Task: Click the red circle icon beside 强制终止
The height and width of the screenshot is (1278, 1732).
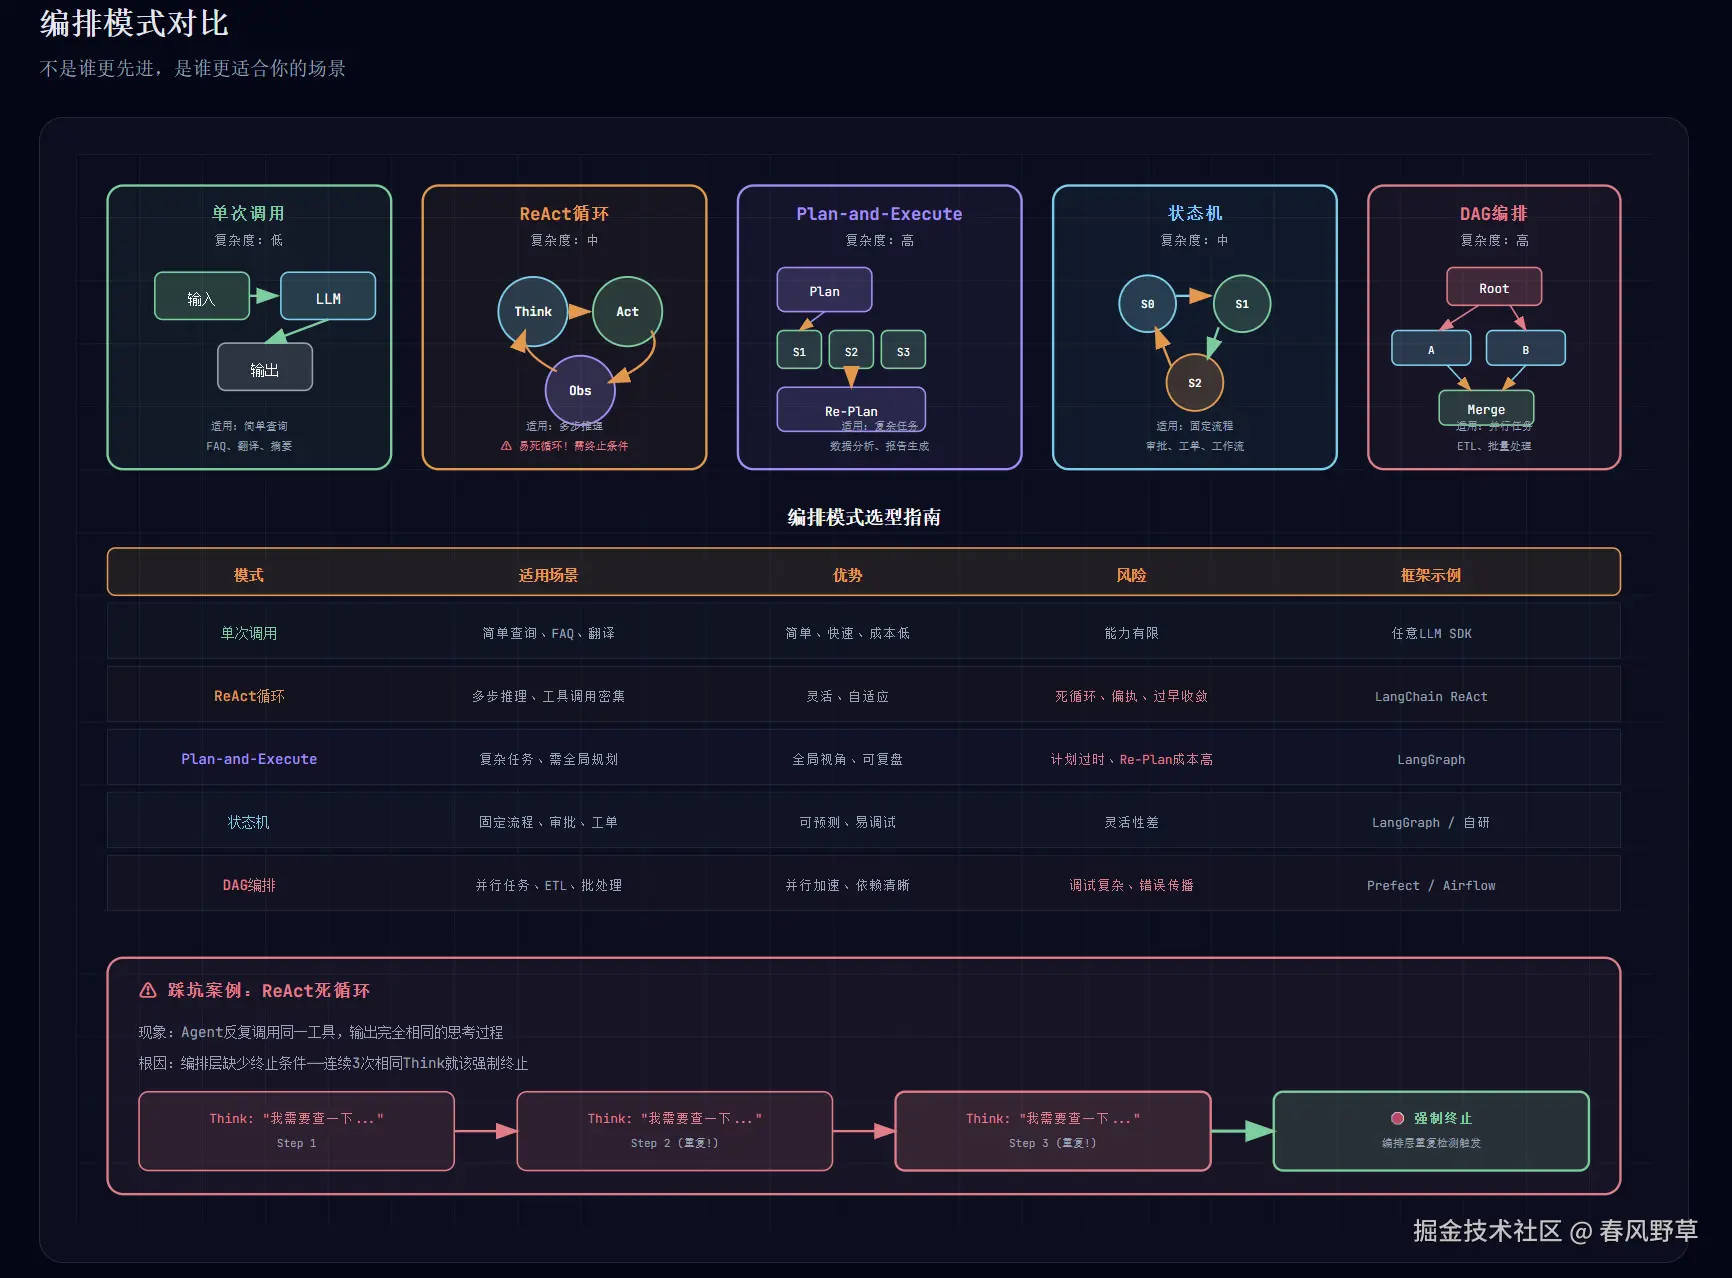Action: [x=1398, y=1118]
